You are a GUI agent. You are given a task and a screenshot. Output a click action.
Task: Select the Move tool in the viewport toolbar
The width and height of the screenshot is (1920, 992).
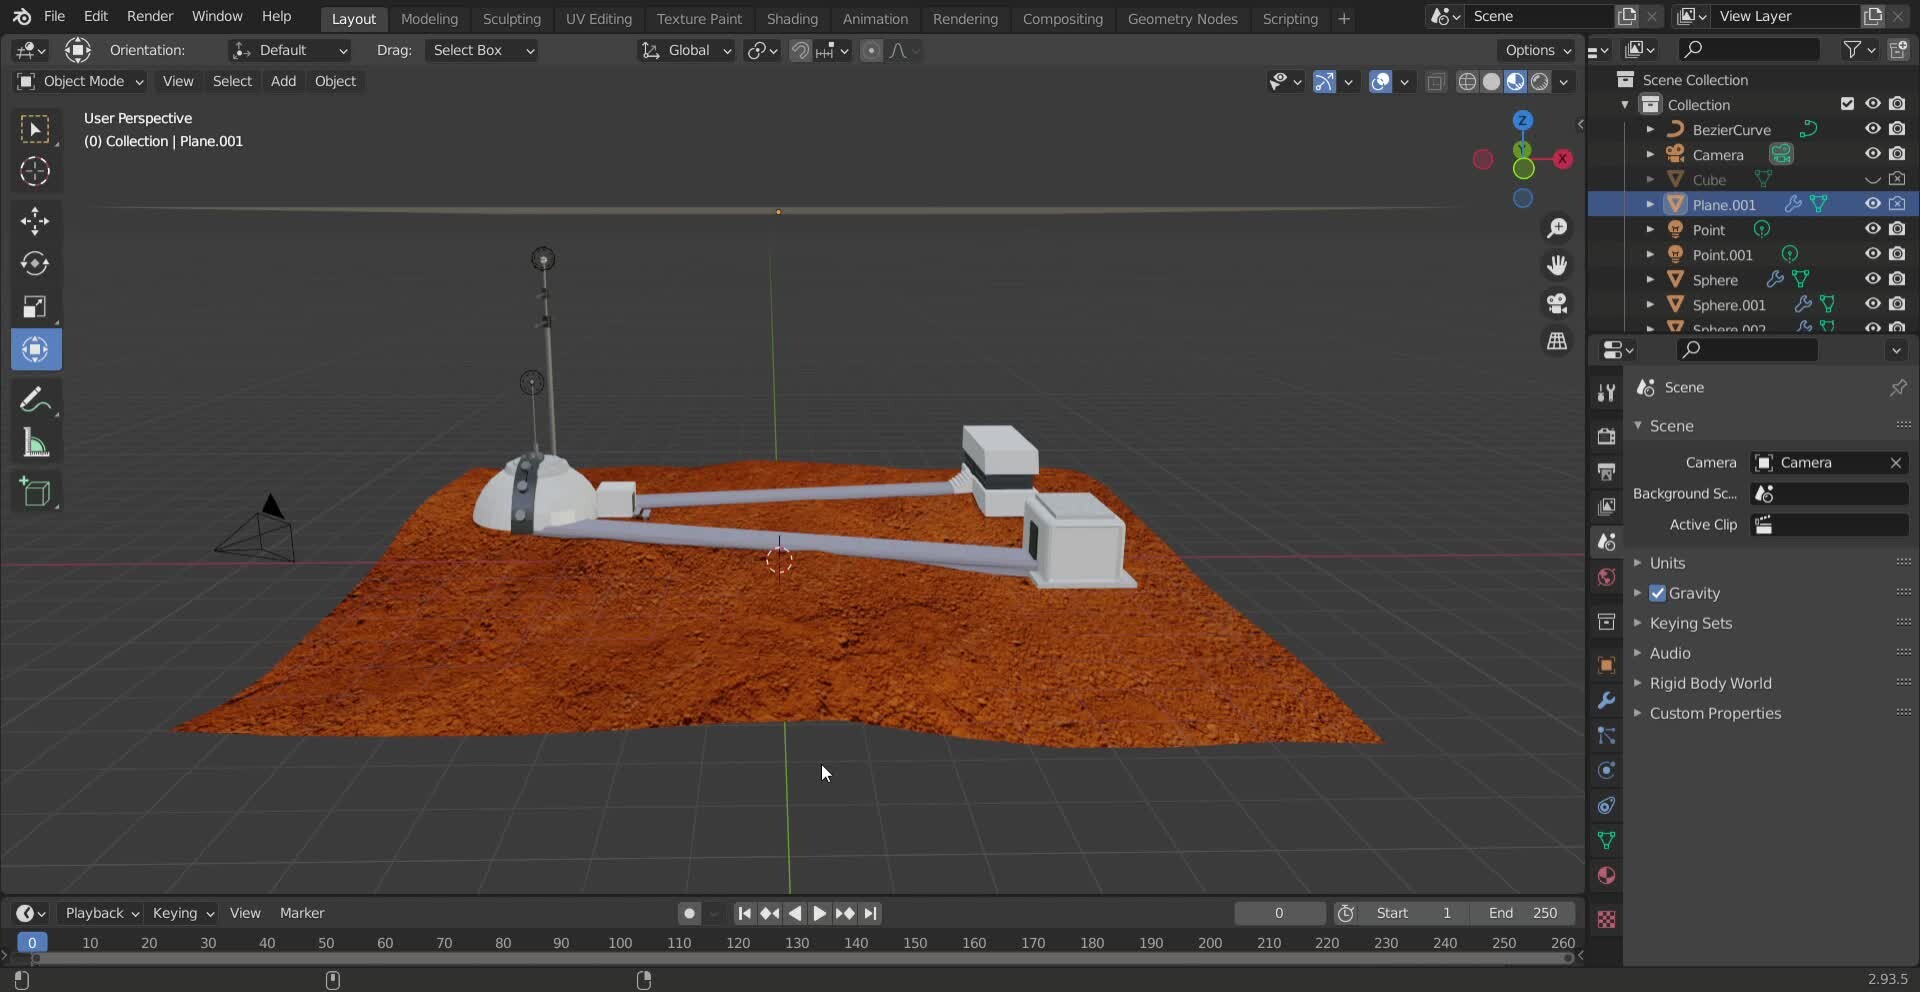coord(36,221)
